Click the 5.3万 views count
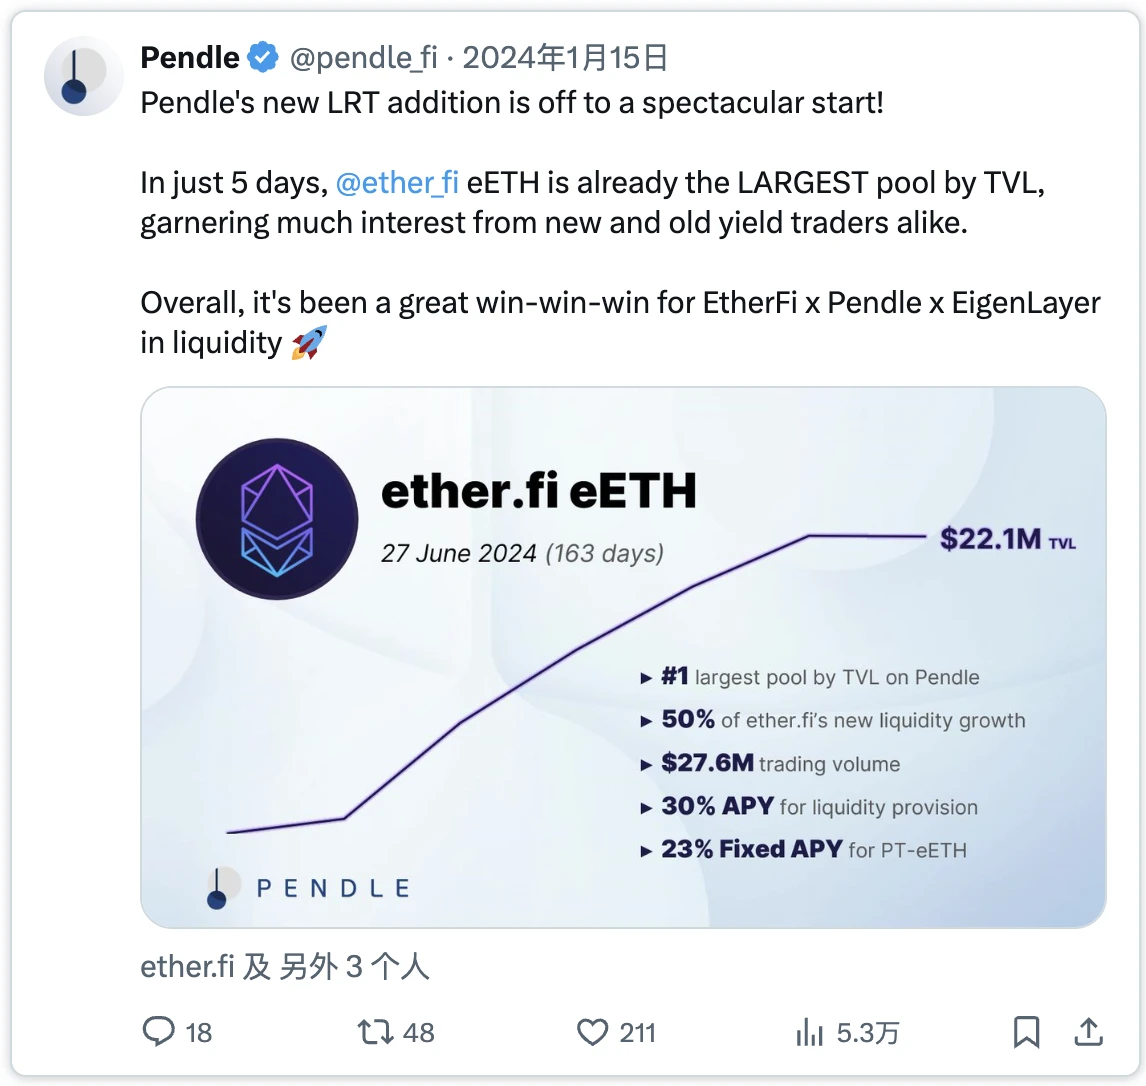 (x=868, y=1032)
